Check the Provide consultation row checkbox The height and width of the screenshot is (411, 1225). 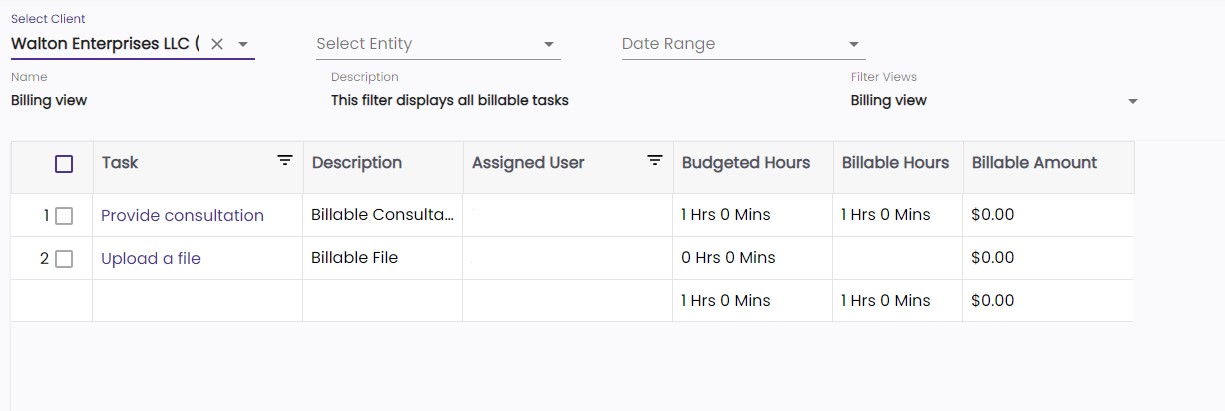tap(64, 216)
